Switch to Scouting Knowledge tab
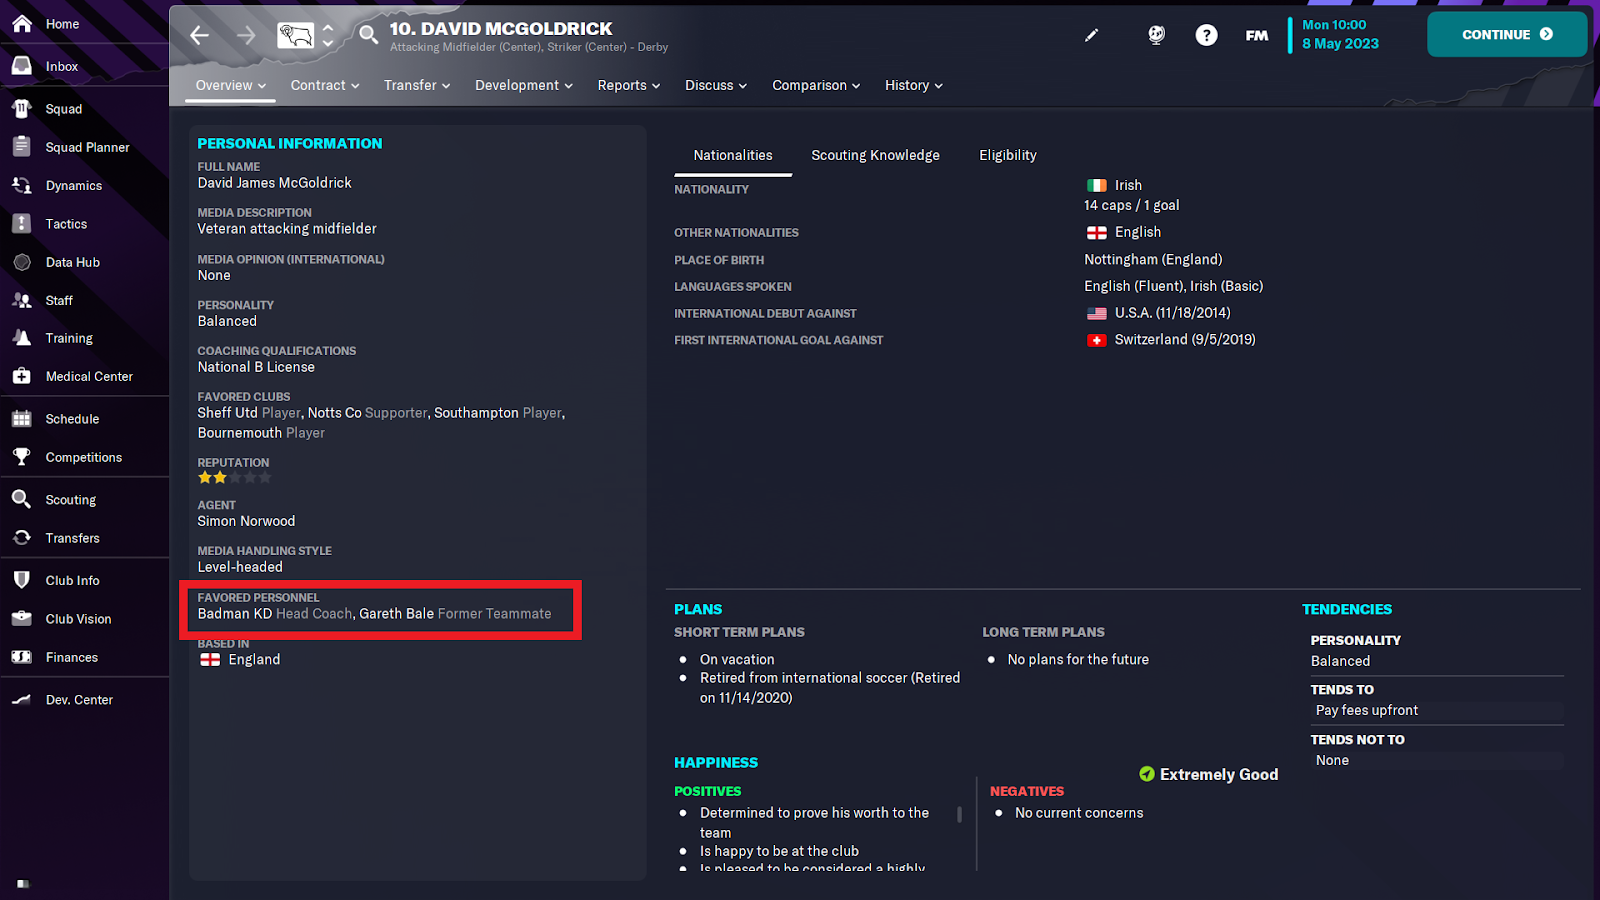The width and height of the screenshot is (1600, 900). (x=875, y=155)
